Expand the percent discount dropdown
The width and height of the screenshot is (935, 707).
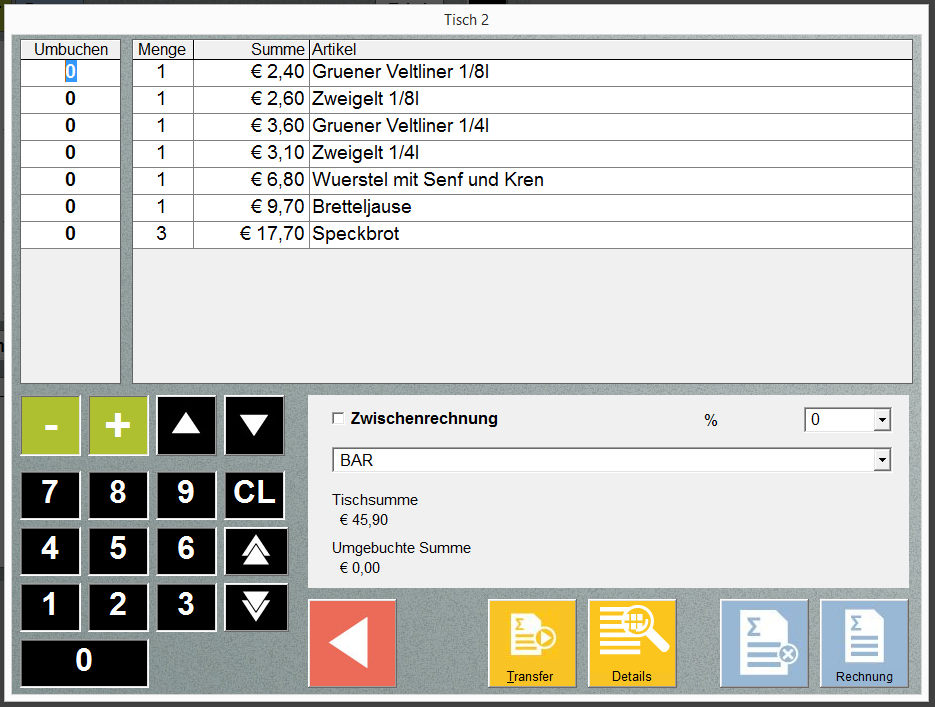881,420
